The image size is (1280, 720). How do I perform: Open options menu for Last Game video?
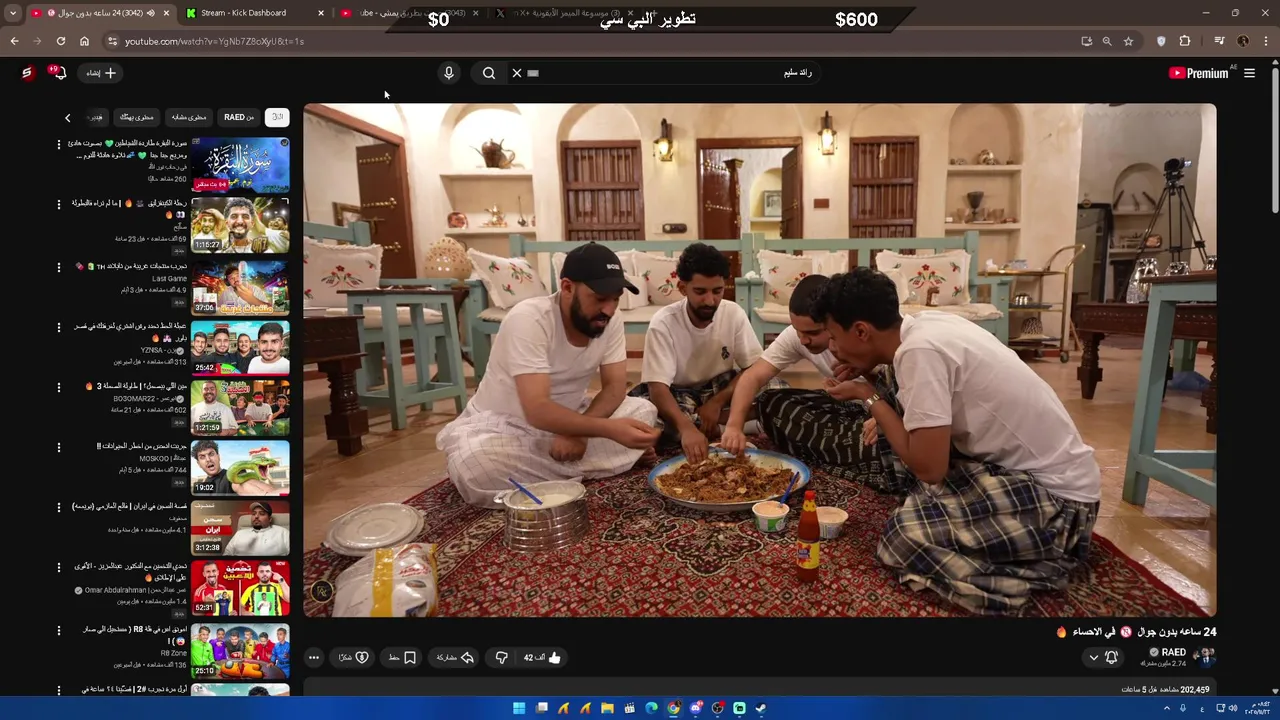pyautogui.click(x=59, y=267)
